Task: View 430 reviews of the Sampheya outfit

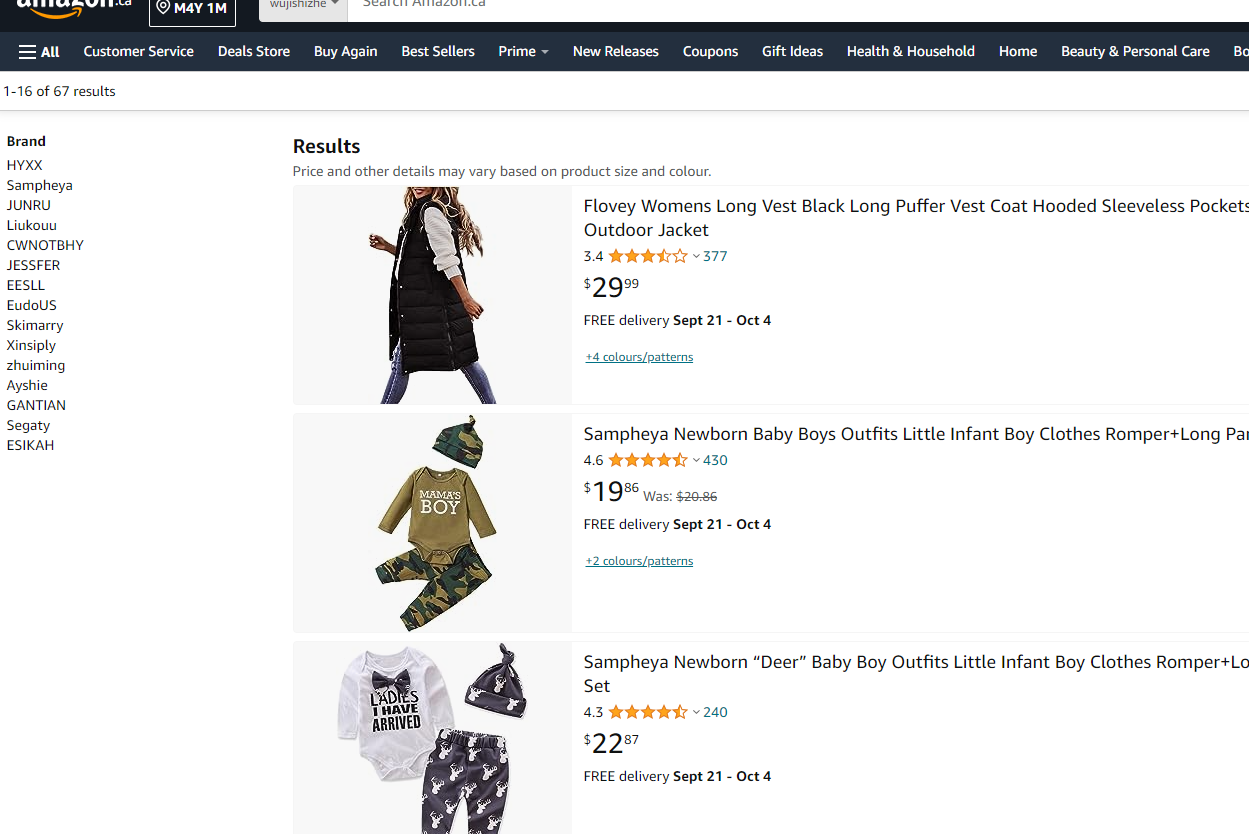Action: point(715,460)
